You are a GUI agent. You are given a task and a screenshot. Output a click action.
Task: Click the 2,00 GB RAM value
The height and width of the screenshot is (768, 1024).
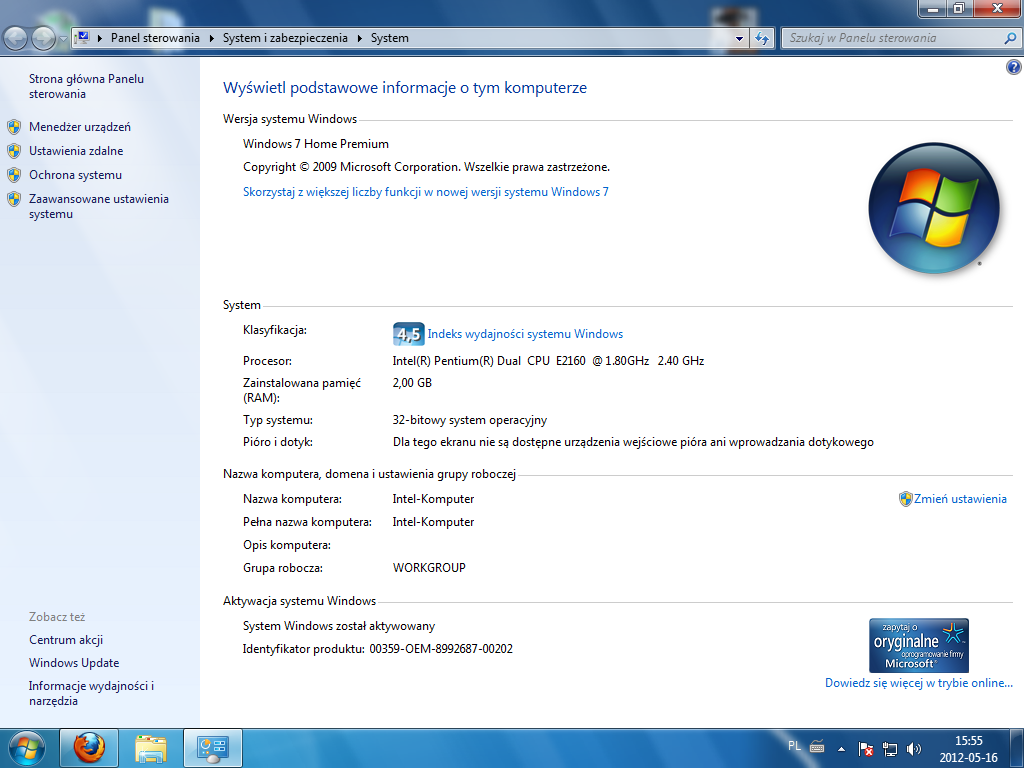tap(412, 383)
